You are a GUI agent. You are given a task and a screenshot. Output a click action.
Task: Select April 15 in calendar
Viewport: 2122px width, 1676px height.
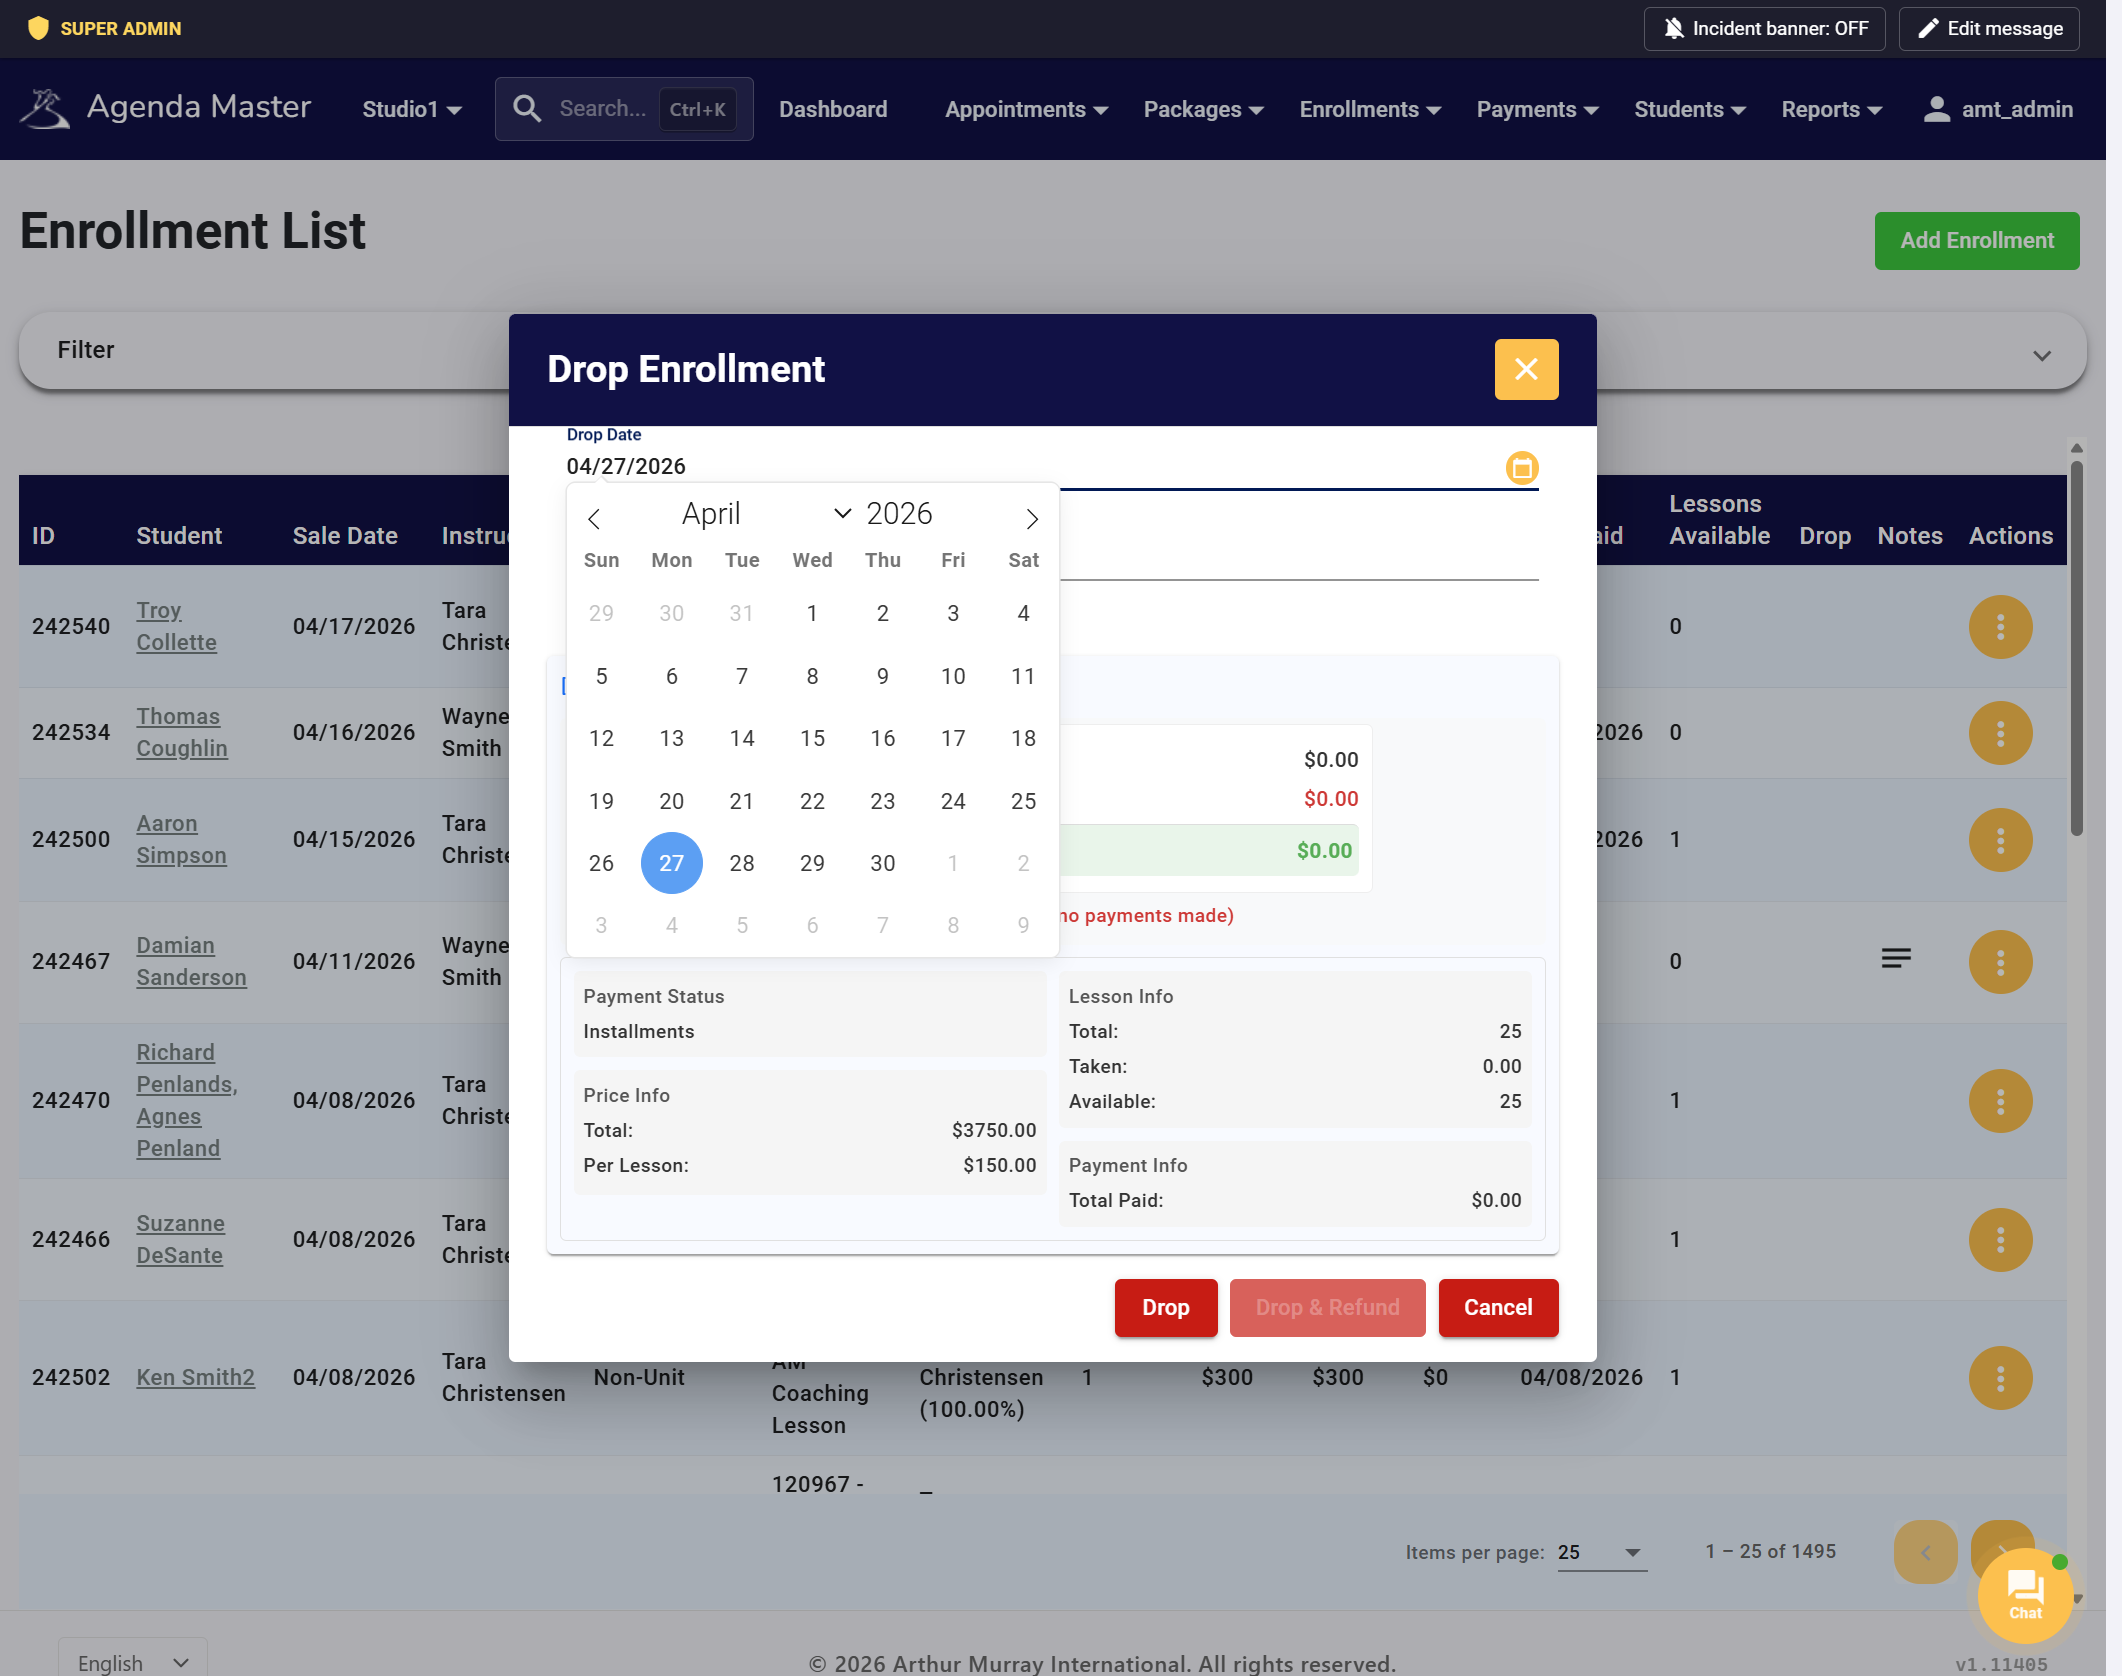click(x=812, y=738)
